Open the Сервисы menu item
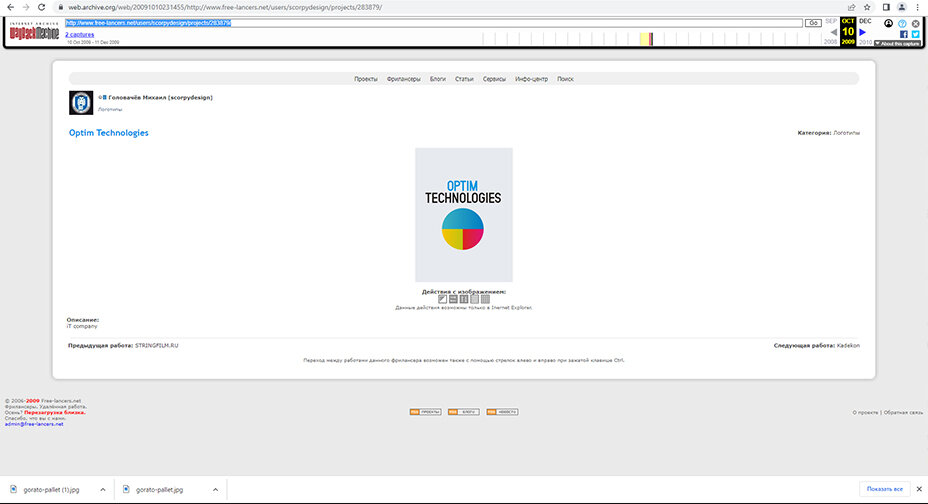Screen dimensions: 928x504 tap(494, 79)
